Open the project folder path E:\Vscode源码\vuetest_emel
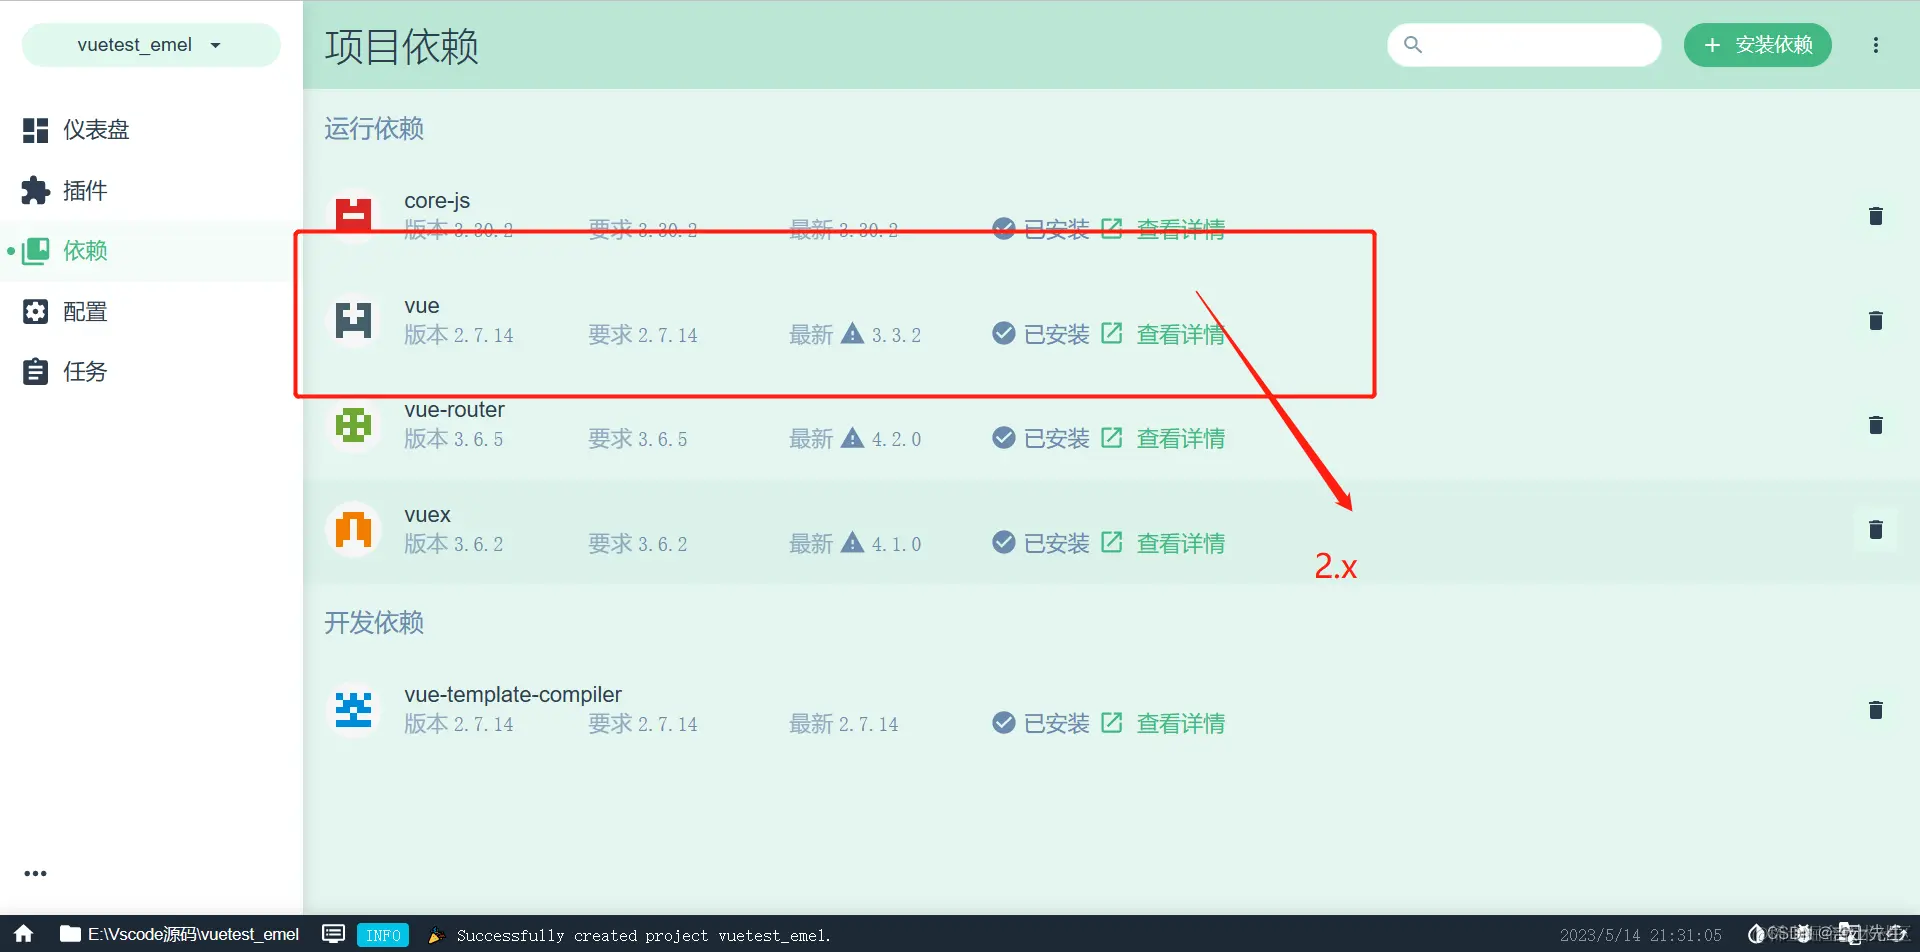Viewport: 1920px width, 952px height. (x=180, y=934)
